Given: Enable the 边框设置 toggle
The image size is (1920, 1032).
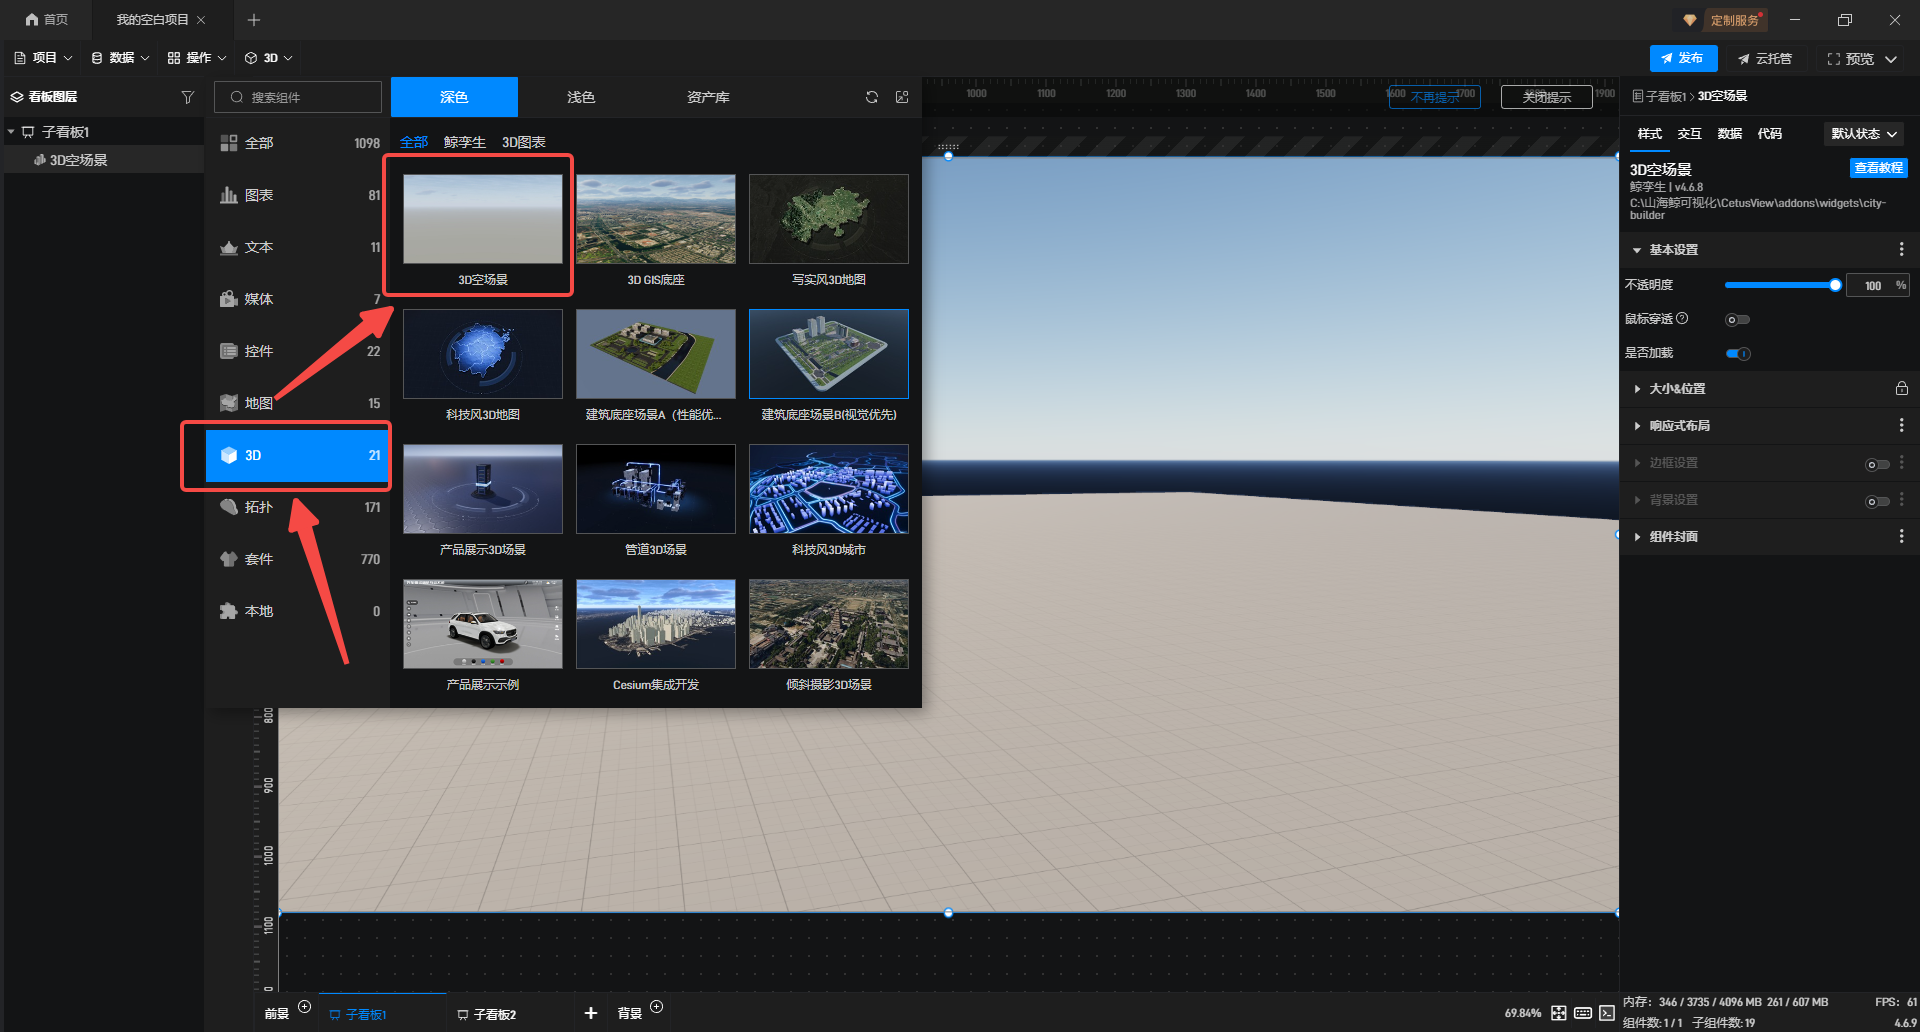Looking at the screenshot, I should pyautogui.click(x=1877, y=464).
